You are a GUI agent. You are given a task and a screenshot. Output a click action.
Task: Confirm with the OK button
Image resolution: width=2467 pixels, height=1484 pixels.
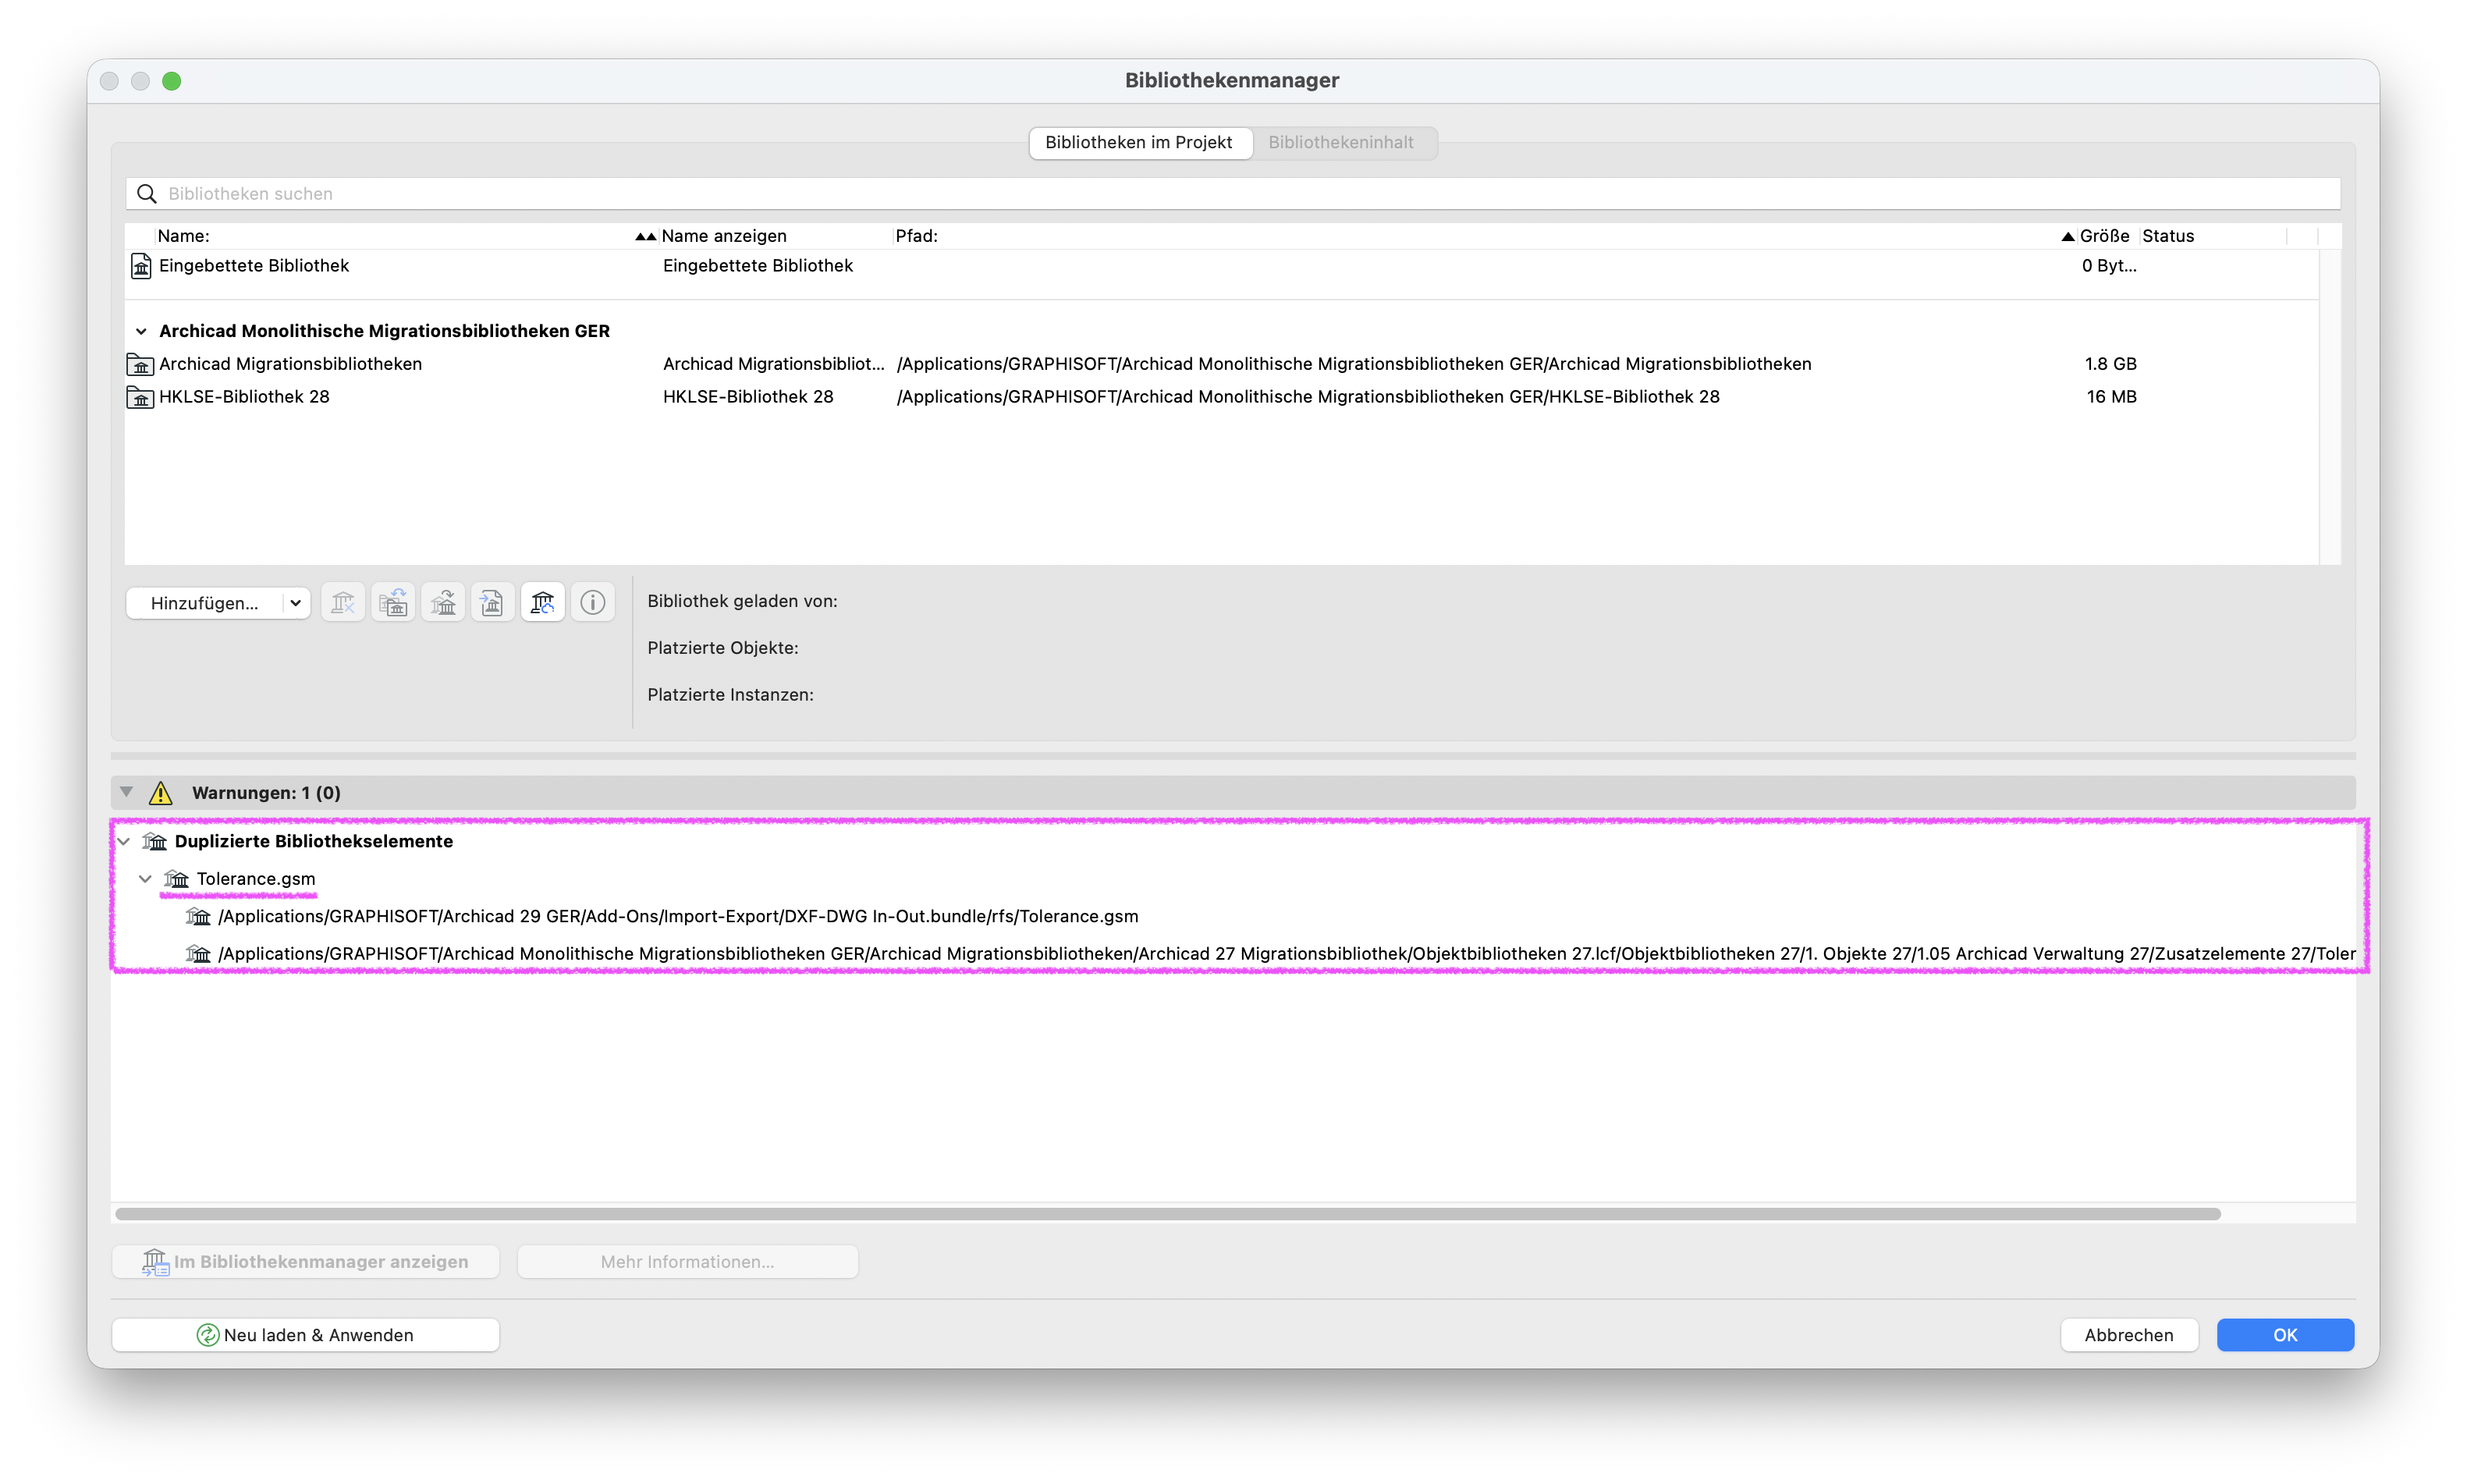[x=2285, y=1335]
